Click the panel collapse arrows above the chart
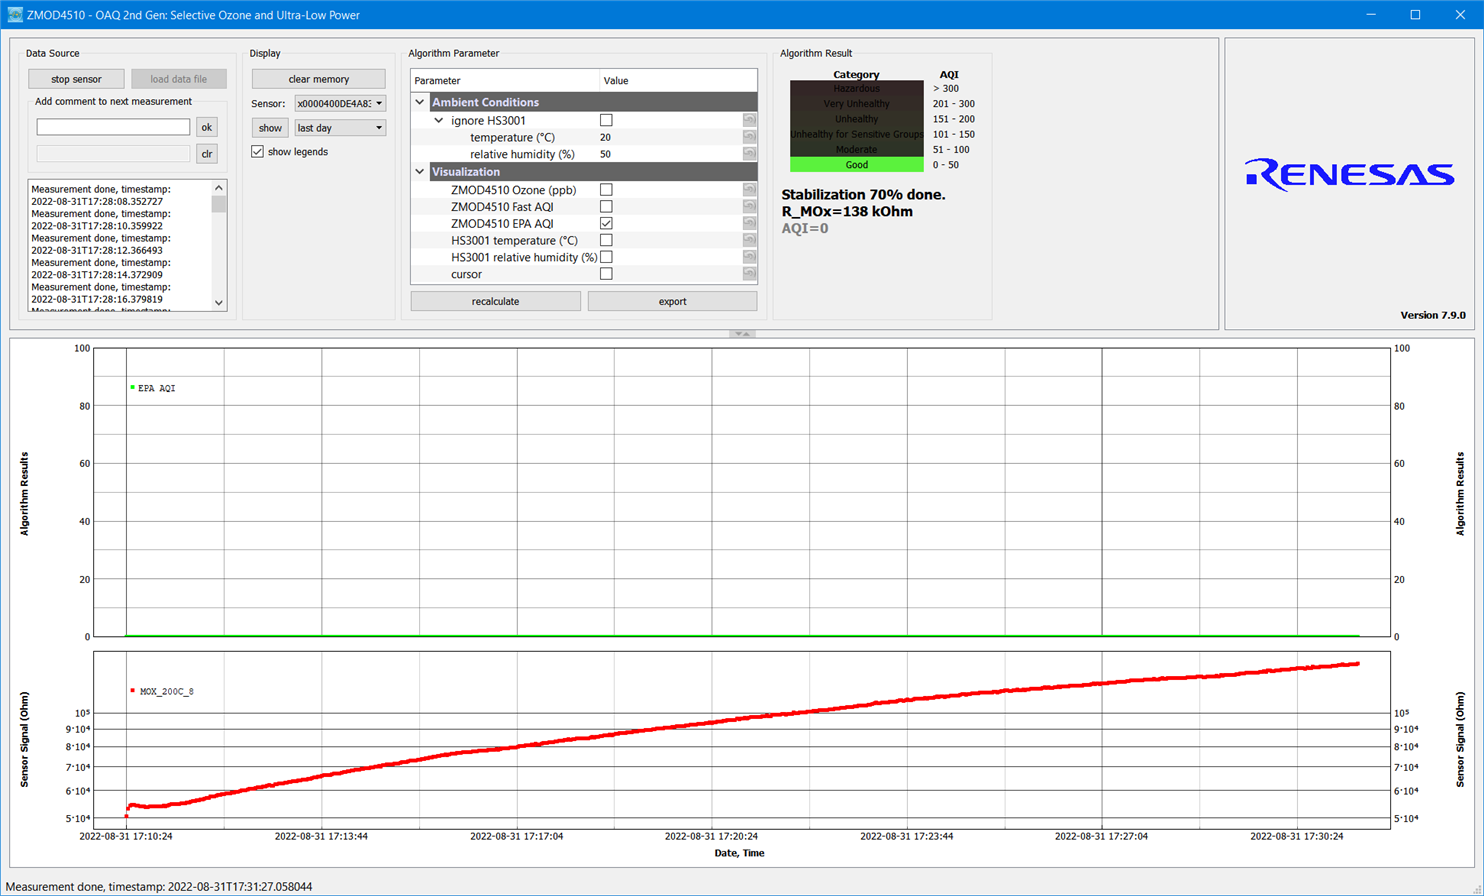 pos(741,334)
